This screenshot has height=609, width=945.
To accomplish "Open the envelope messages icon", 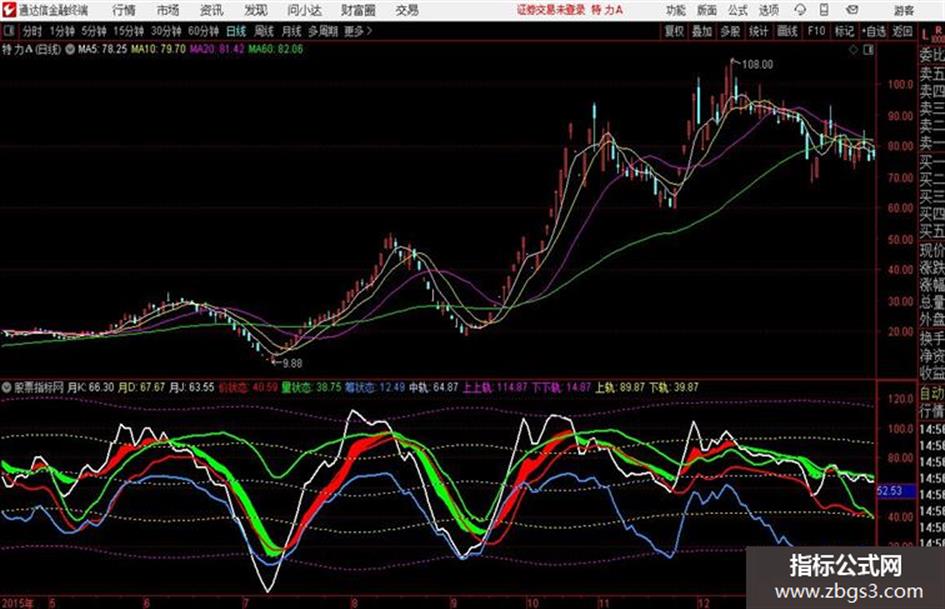I will (x=852, y=10).
